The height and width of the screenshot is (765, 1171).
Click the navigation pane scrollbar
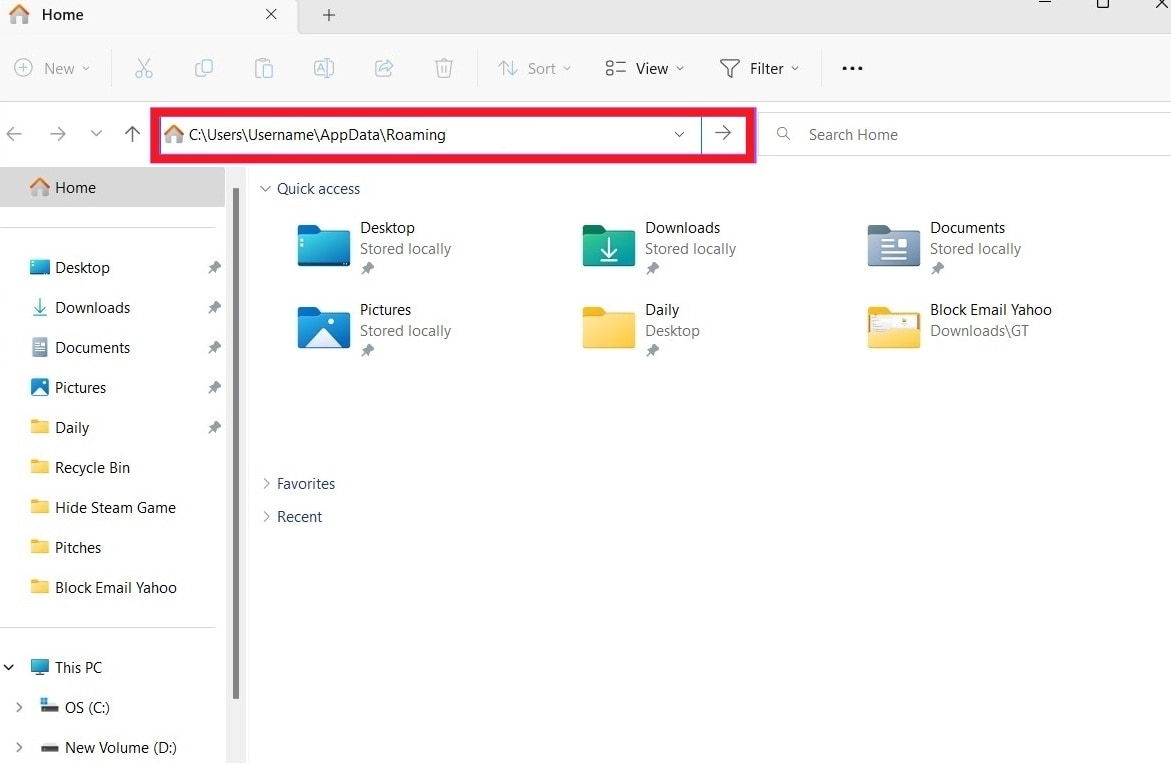pyautogui.click(x=236, y=444)
